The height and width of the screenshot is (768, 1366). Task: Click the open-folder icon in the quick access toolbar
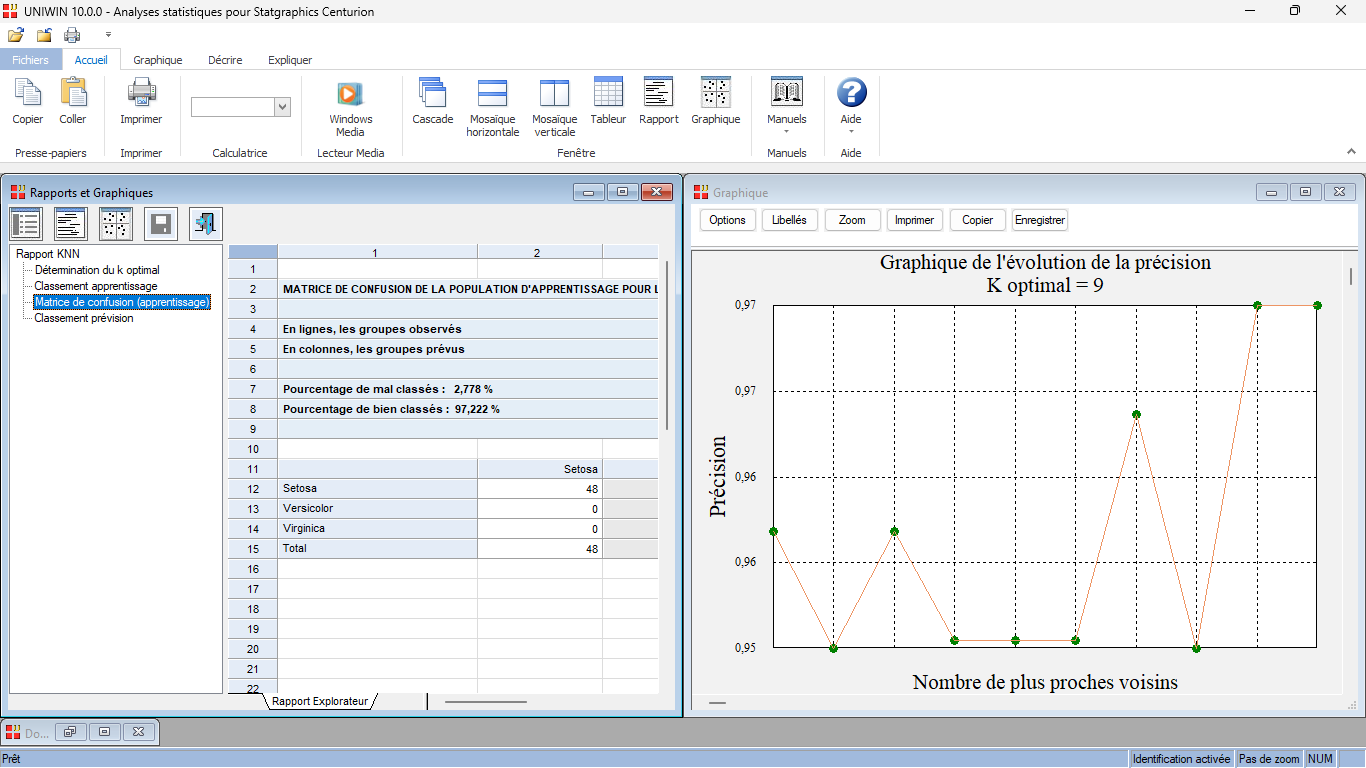pos(16,35)
